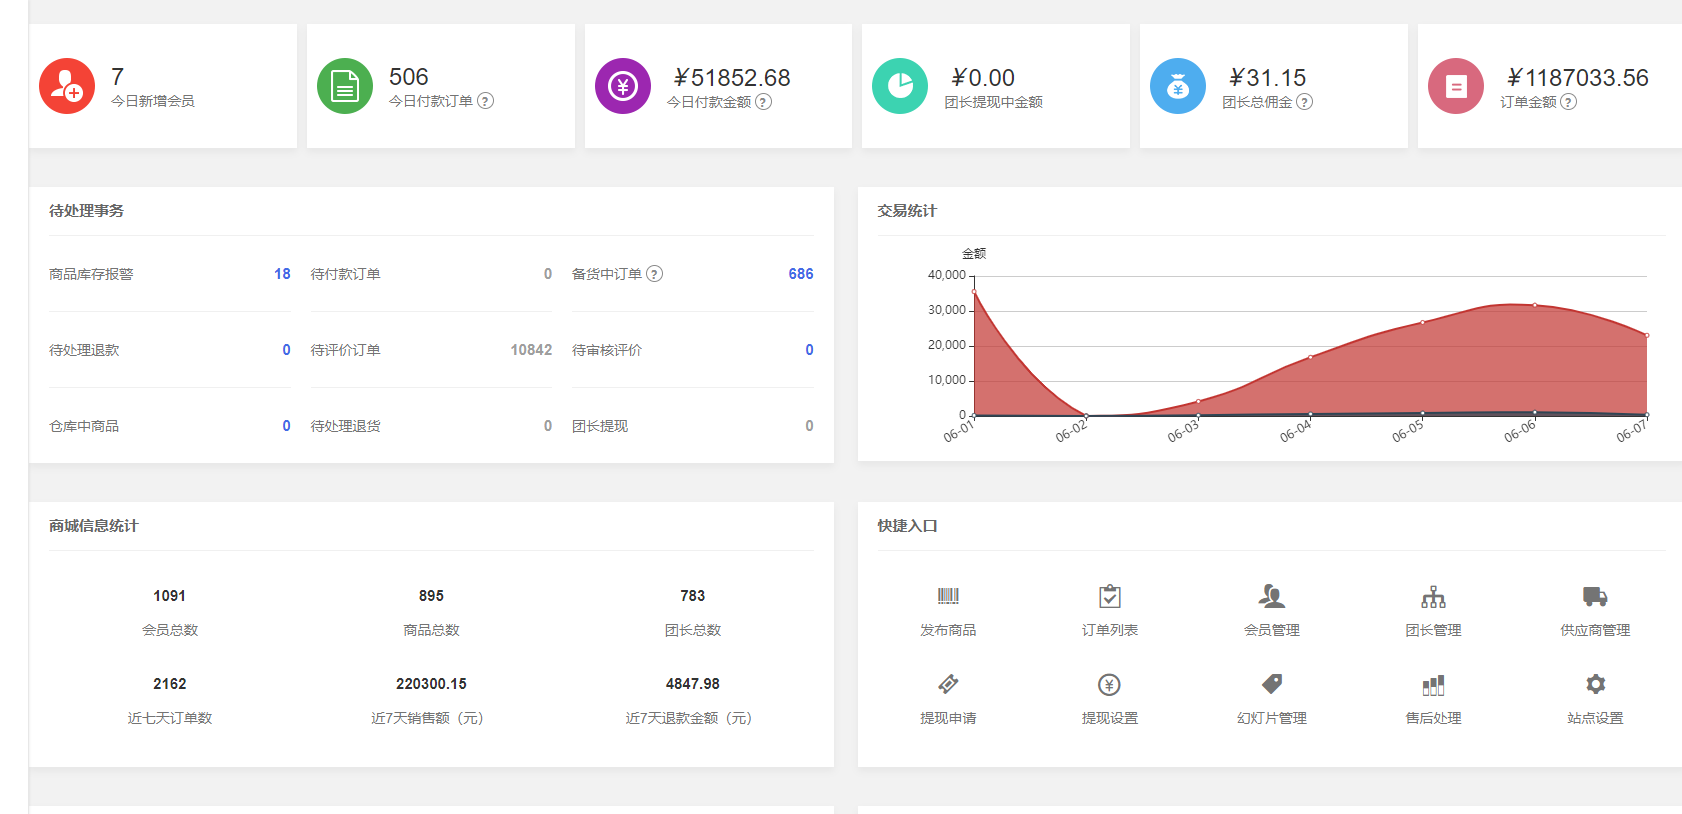Image resolution: width=1682 pixels, height=814 pixels.
Task: Click 待付款订单 label
Action: pos(345,274)
